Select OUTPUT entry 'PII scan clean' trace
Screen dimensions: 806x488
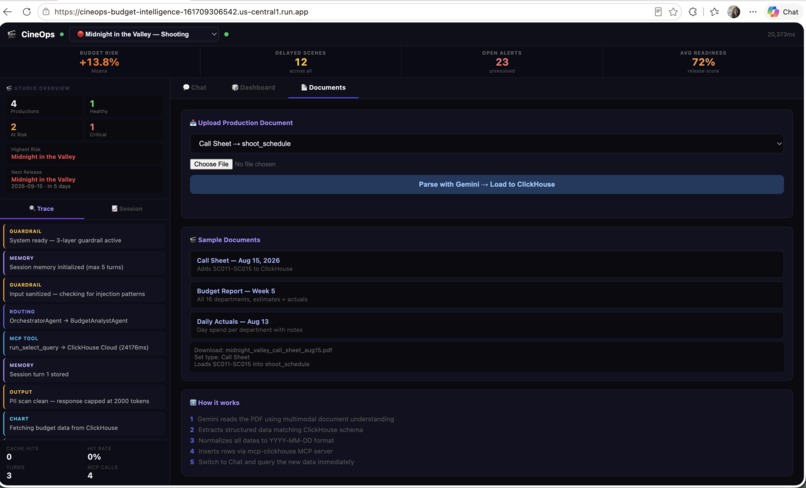[x=84, y=396]
